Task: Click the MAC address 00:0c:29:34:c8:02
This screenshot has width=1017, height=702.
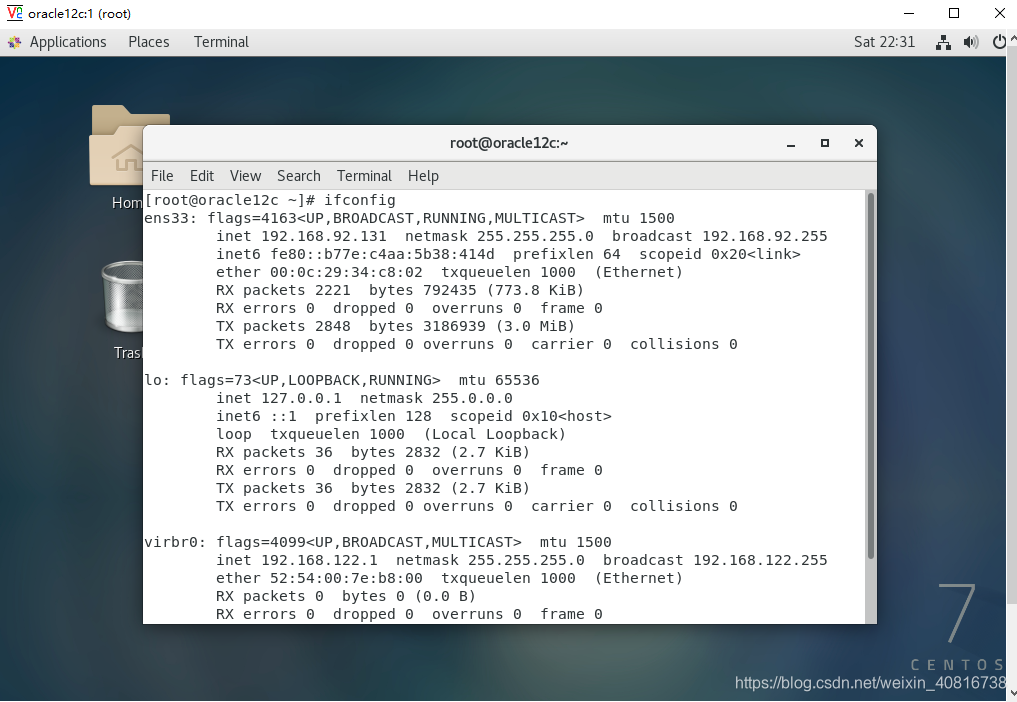Action: pyautogui.click(x=346, y=272)
